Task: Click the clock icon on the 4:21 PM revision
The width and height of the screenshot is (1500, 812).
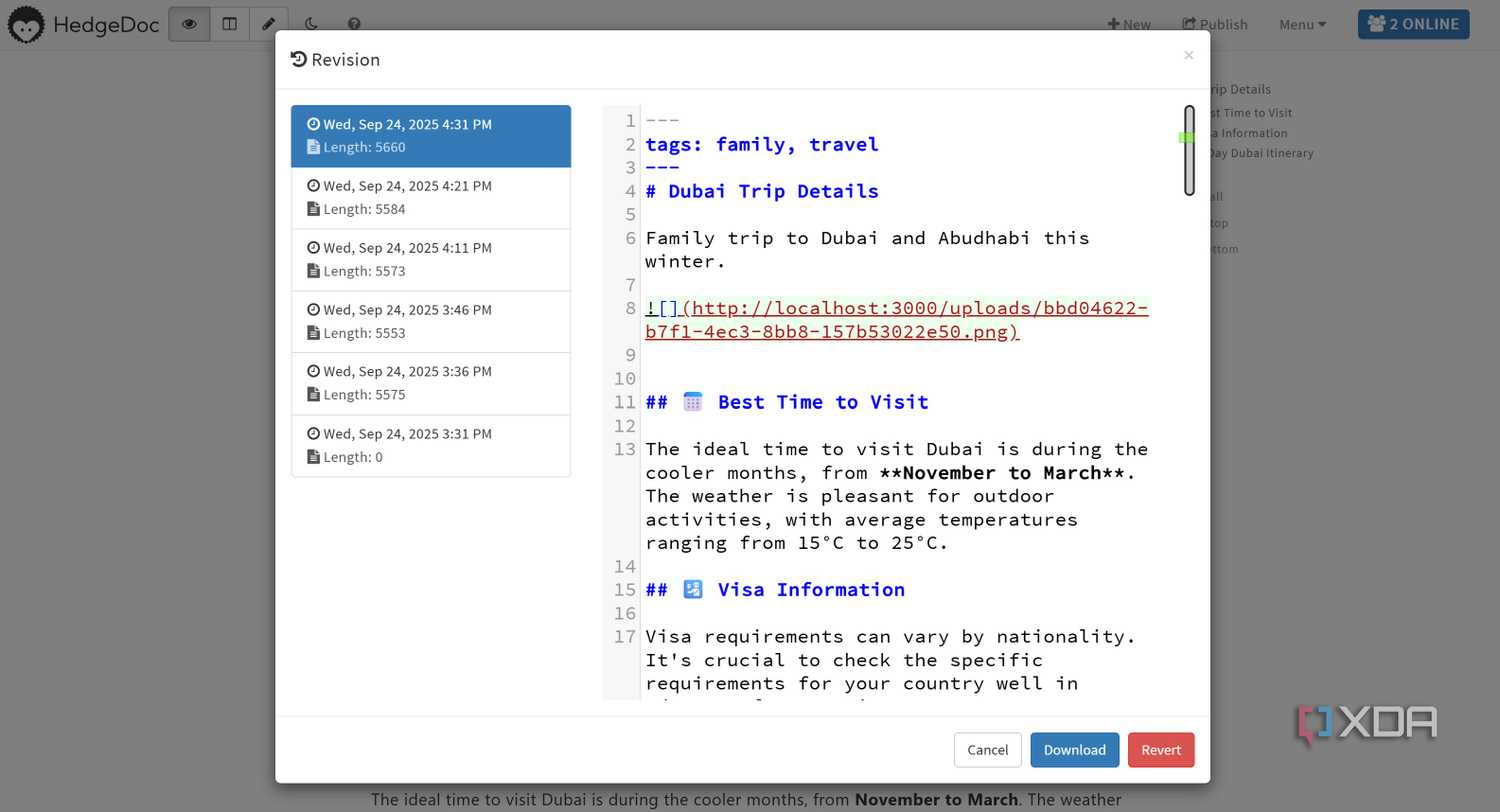Action: click(x=313, y=186)
